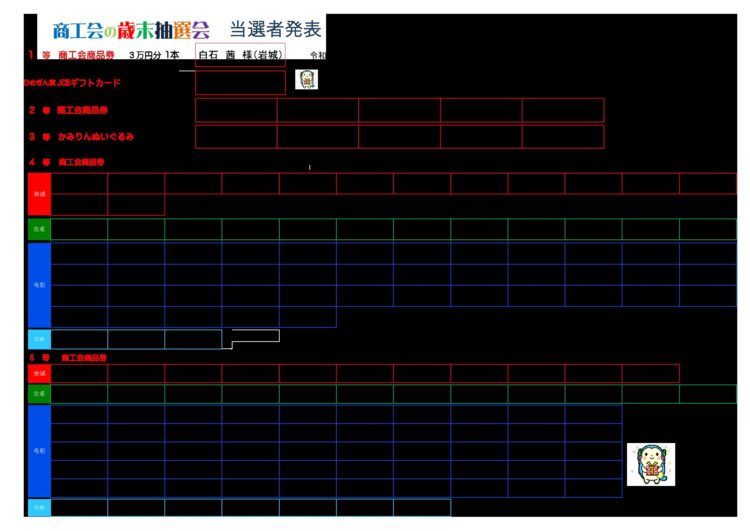Screen dimensions: 750x531
Task: Select the green 生名 label in the 4等 section
Action: [x=39, y=229]
